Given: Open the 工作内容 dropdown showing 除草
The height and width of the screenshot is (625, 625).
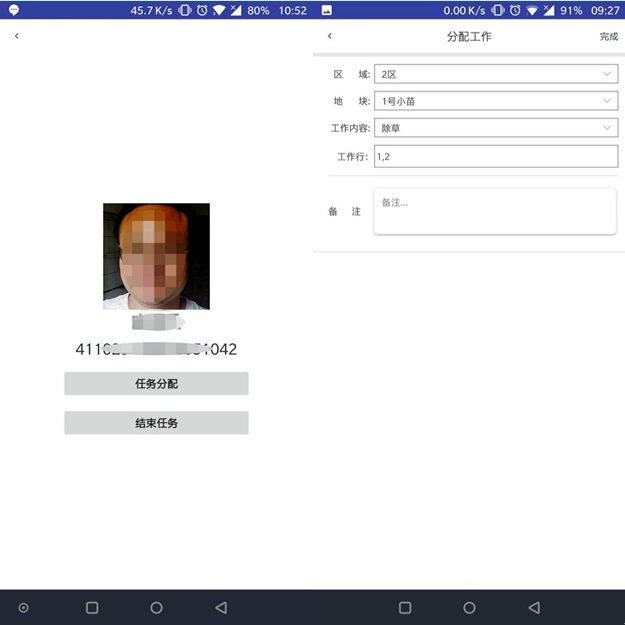Looking at the screenshot, I should (x=495, y=128).
